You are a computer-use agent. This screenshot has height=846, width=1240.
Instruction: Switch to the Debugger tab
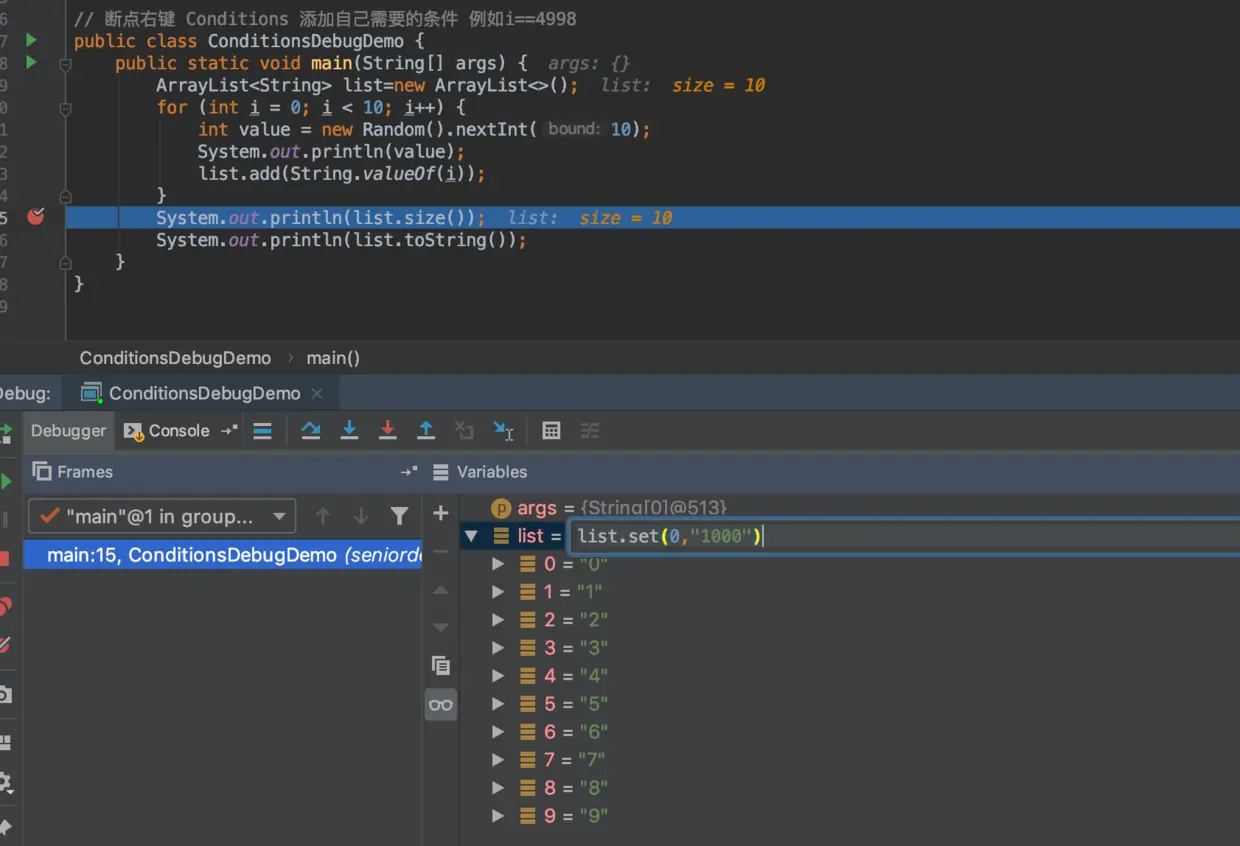[68, 431]
